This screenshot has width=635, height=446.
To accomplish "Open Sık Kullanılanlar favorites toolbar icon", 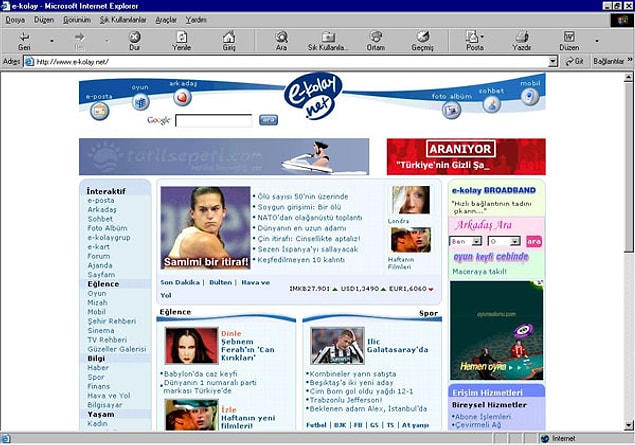I will pyautogui.click(x=328, y=41).
